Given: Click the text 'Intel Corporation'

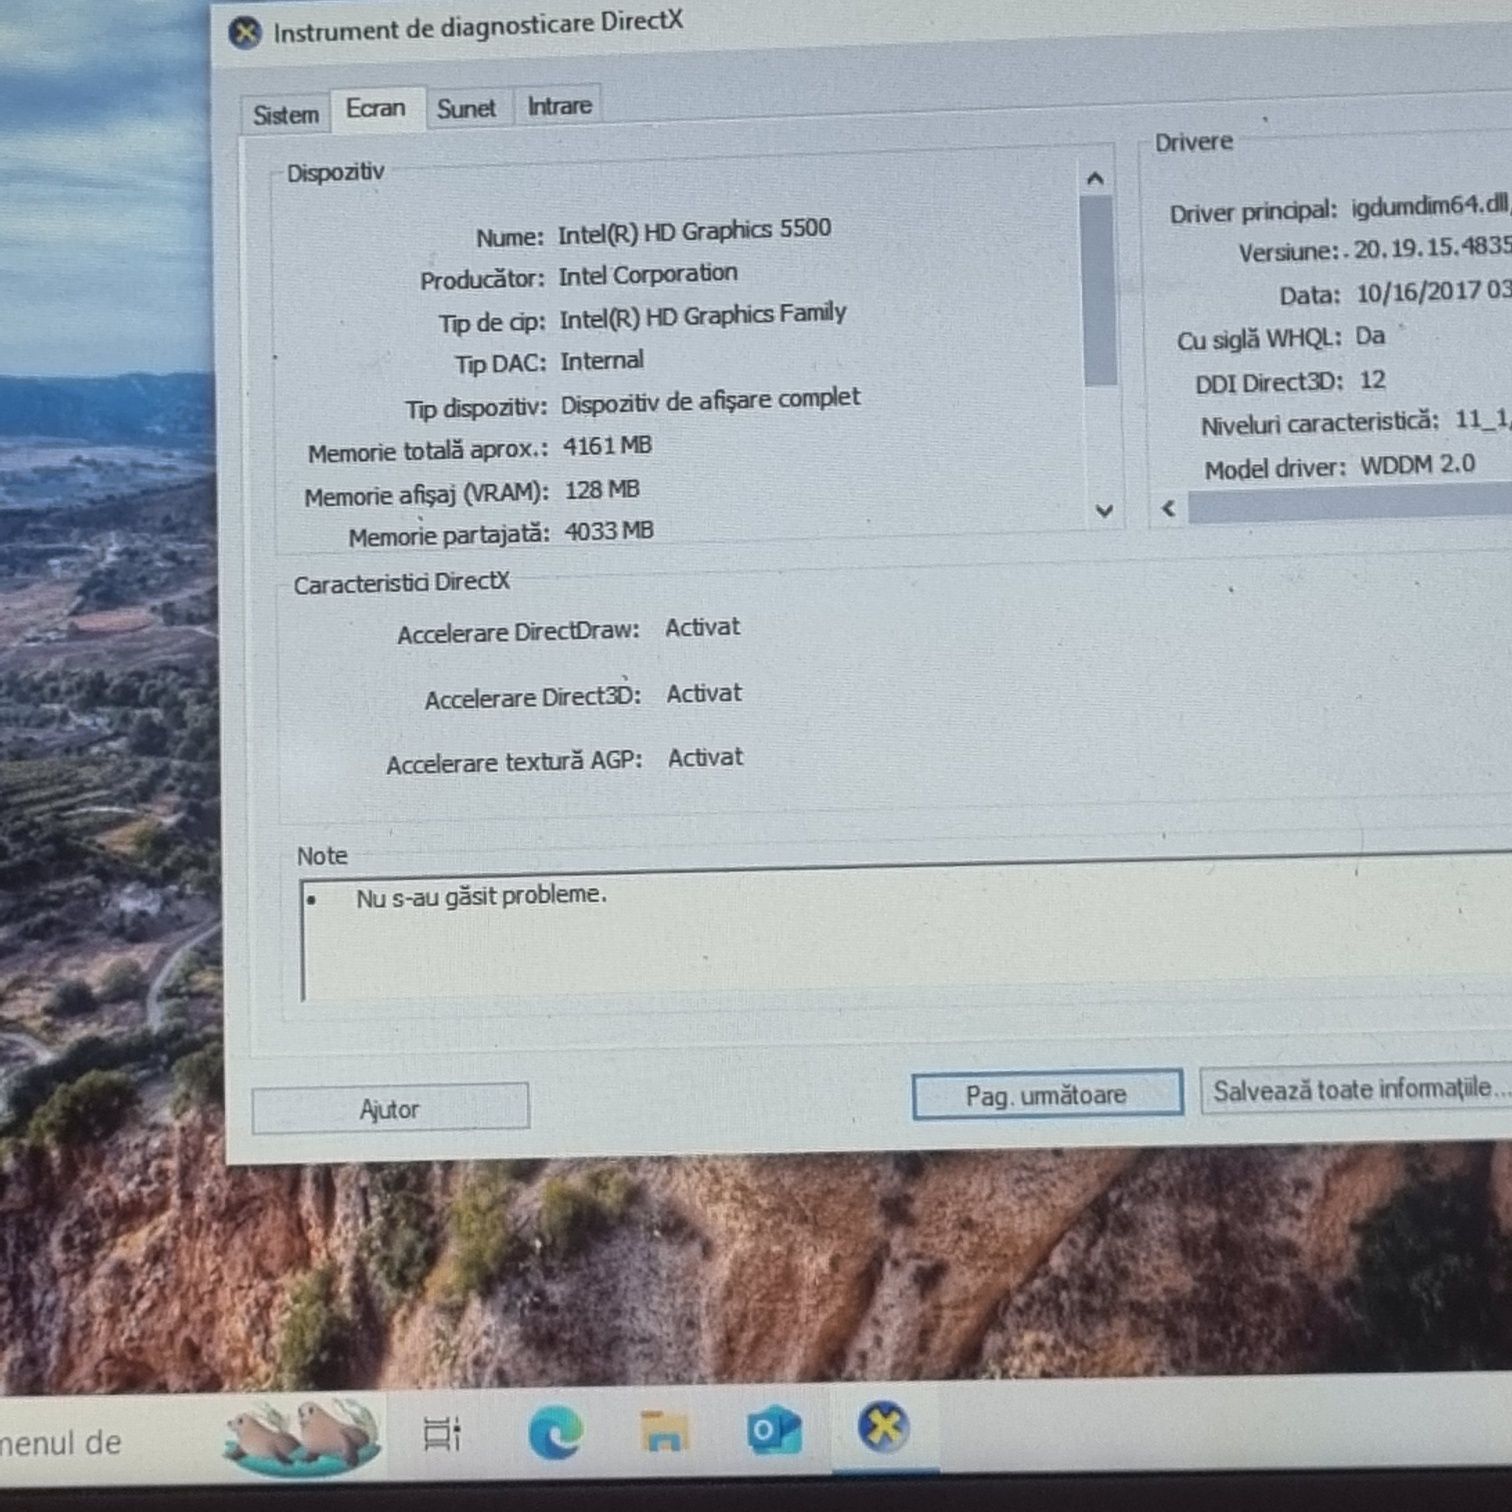Looking at the screenshot, I should point(648,274).
